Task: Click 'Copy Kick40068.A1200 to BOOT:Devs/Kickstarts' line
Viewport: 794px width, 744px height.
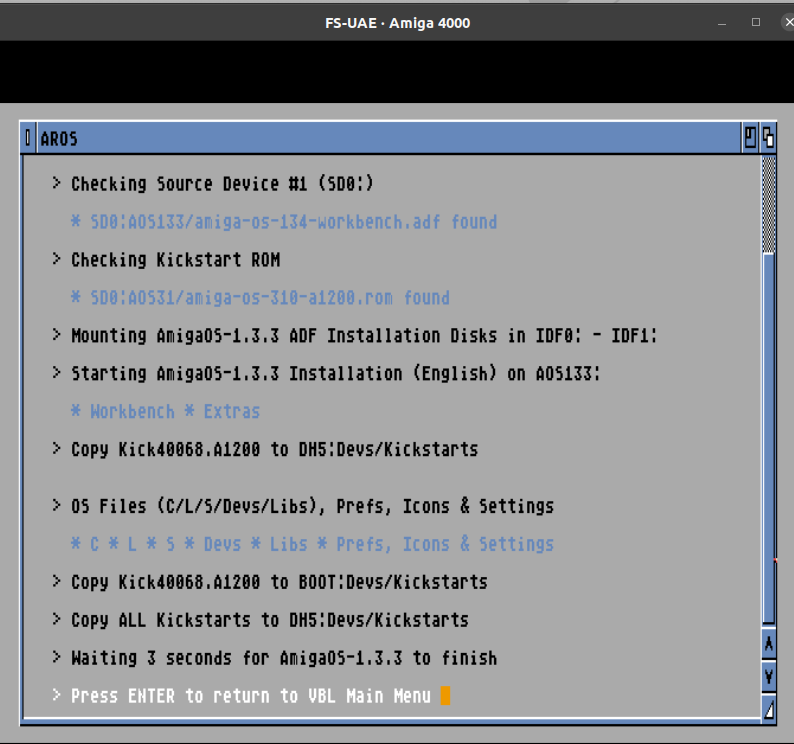Action: [269, 582]
